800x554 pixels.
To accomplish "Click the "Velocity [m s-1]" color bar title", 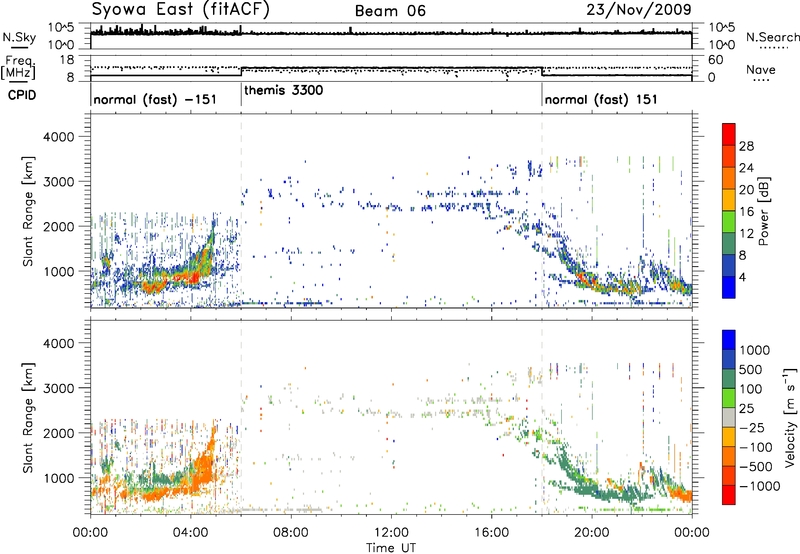I will click(x=790, y=417).
